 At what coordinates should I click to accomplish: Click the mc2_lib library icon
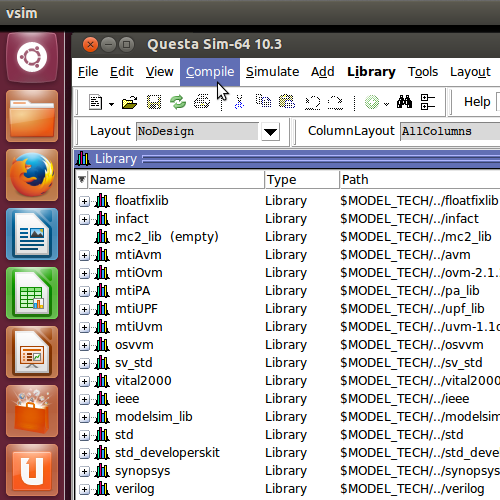[x=102, y=237]
